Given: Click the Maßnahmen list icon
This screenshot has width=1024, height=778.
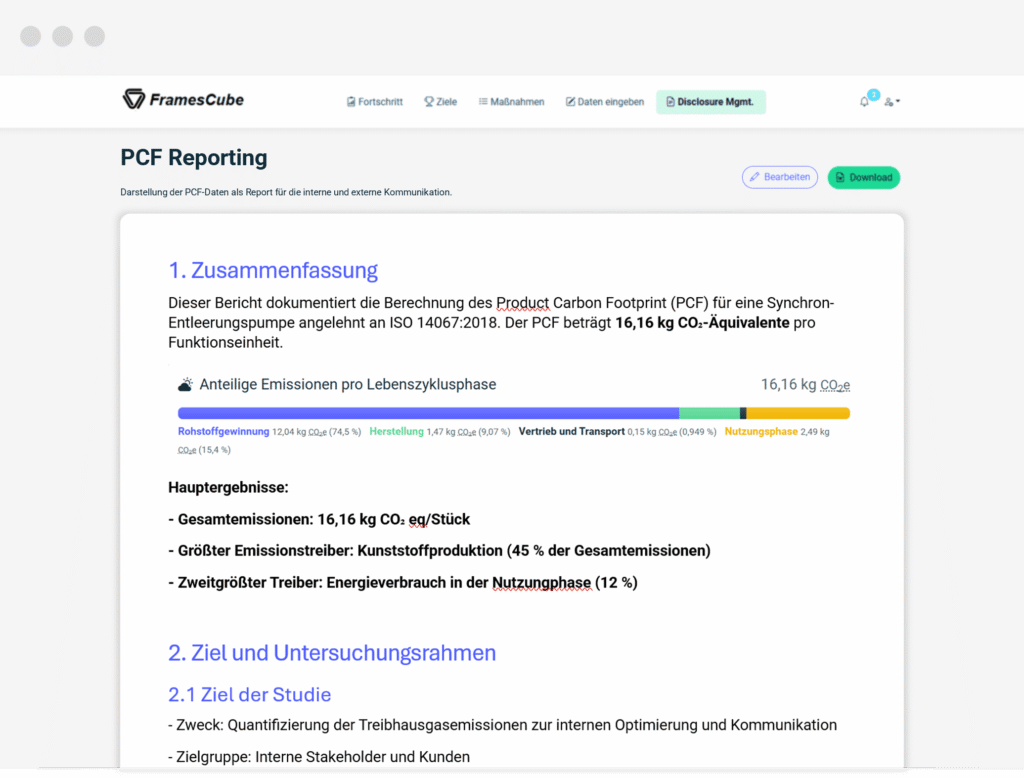Looking at the screenshot, I should 483,101.
